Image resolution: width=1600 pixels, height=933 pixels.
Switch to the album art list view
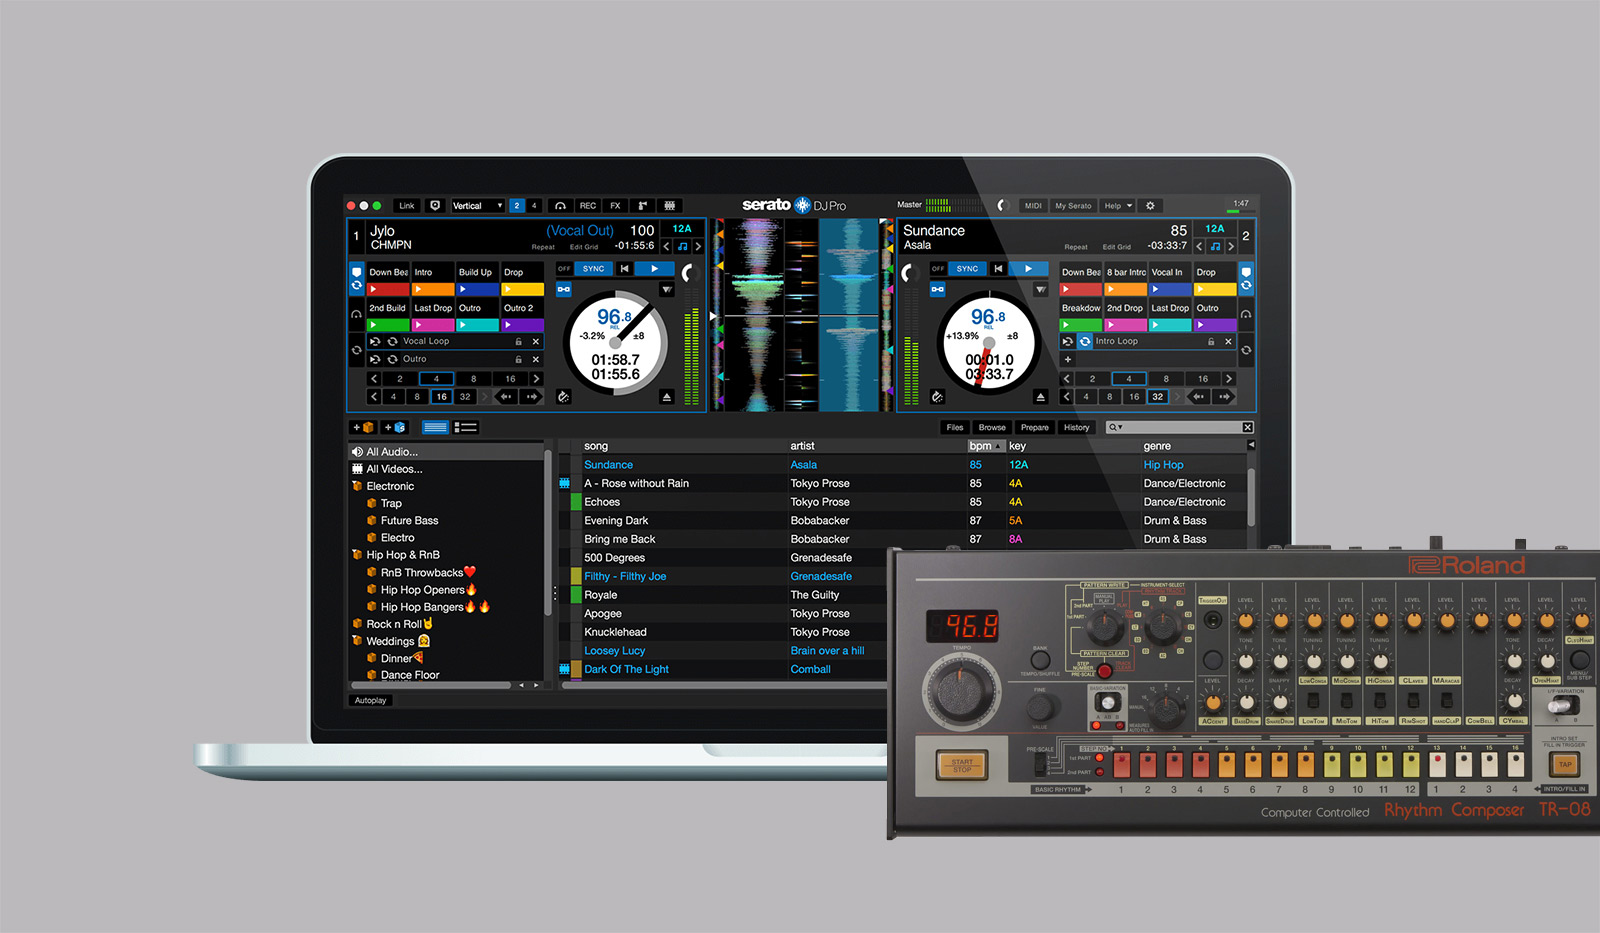(x=466, y=427)
